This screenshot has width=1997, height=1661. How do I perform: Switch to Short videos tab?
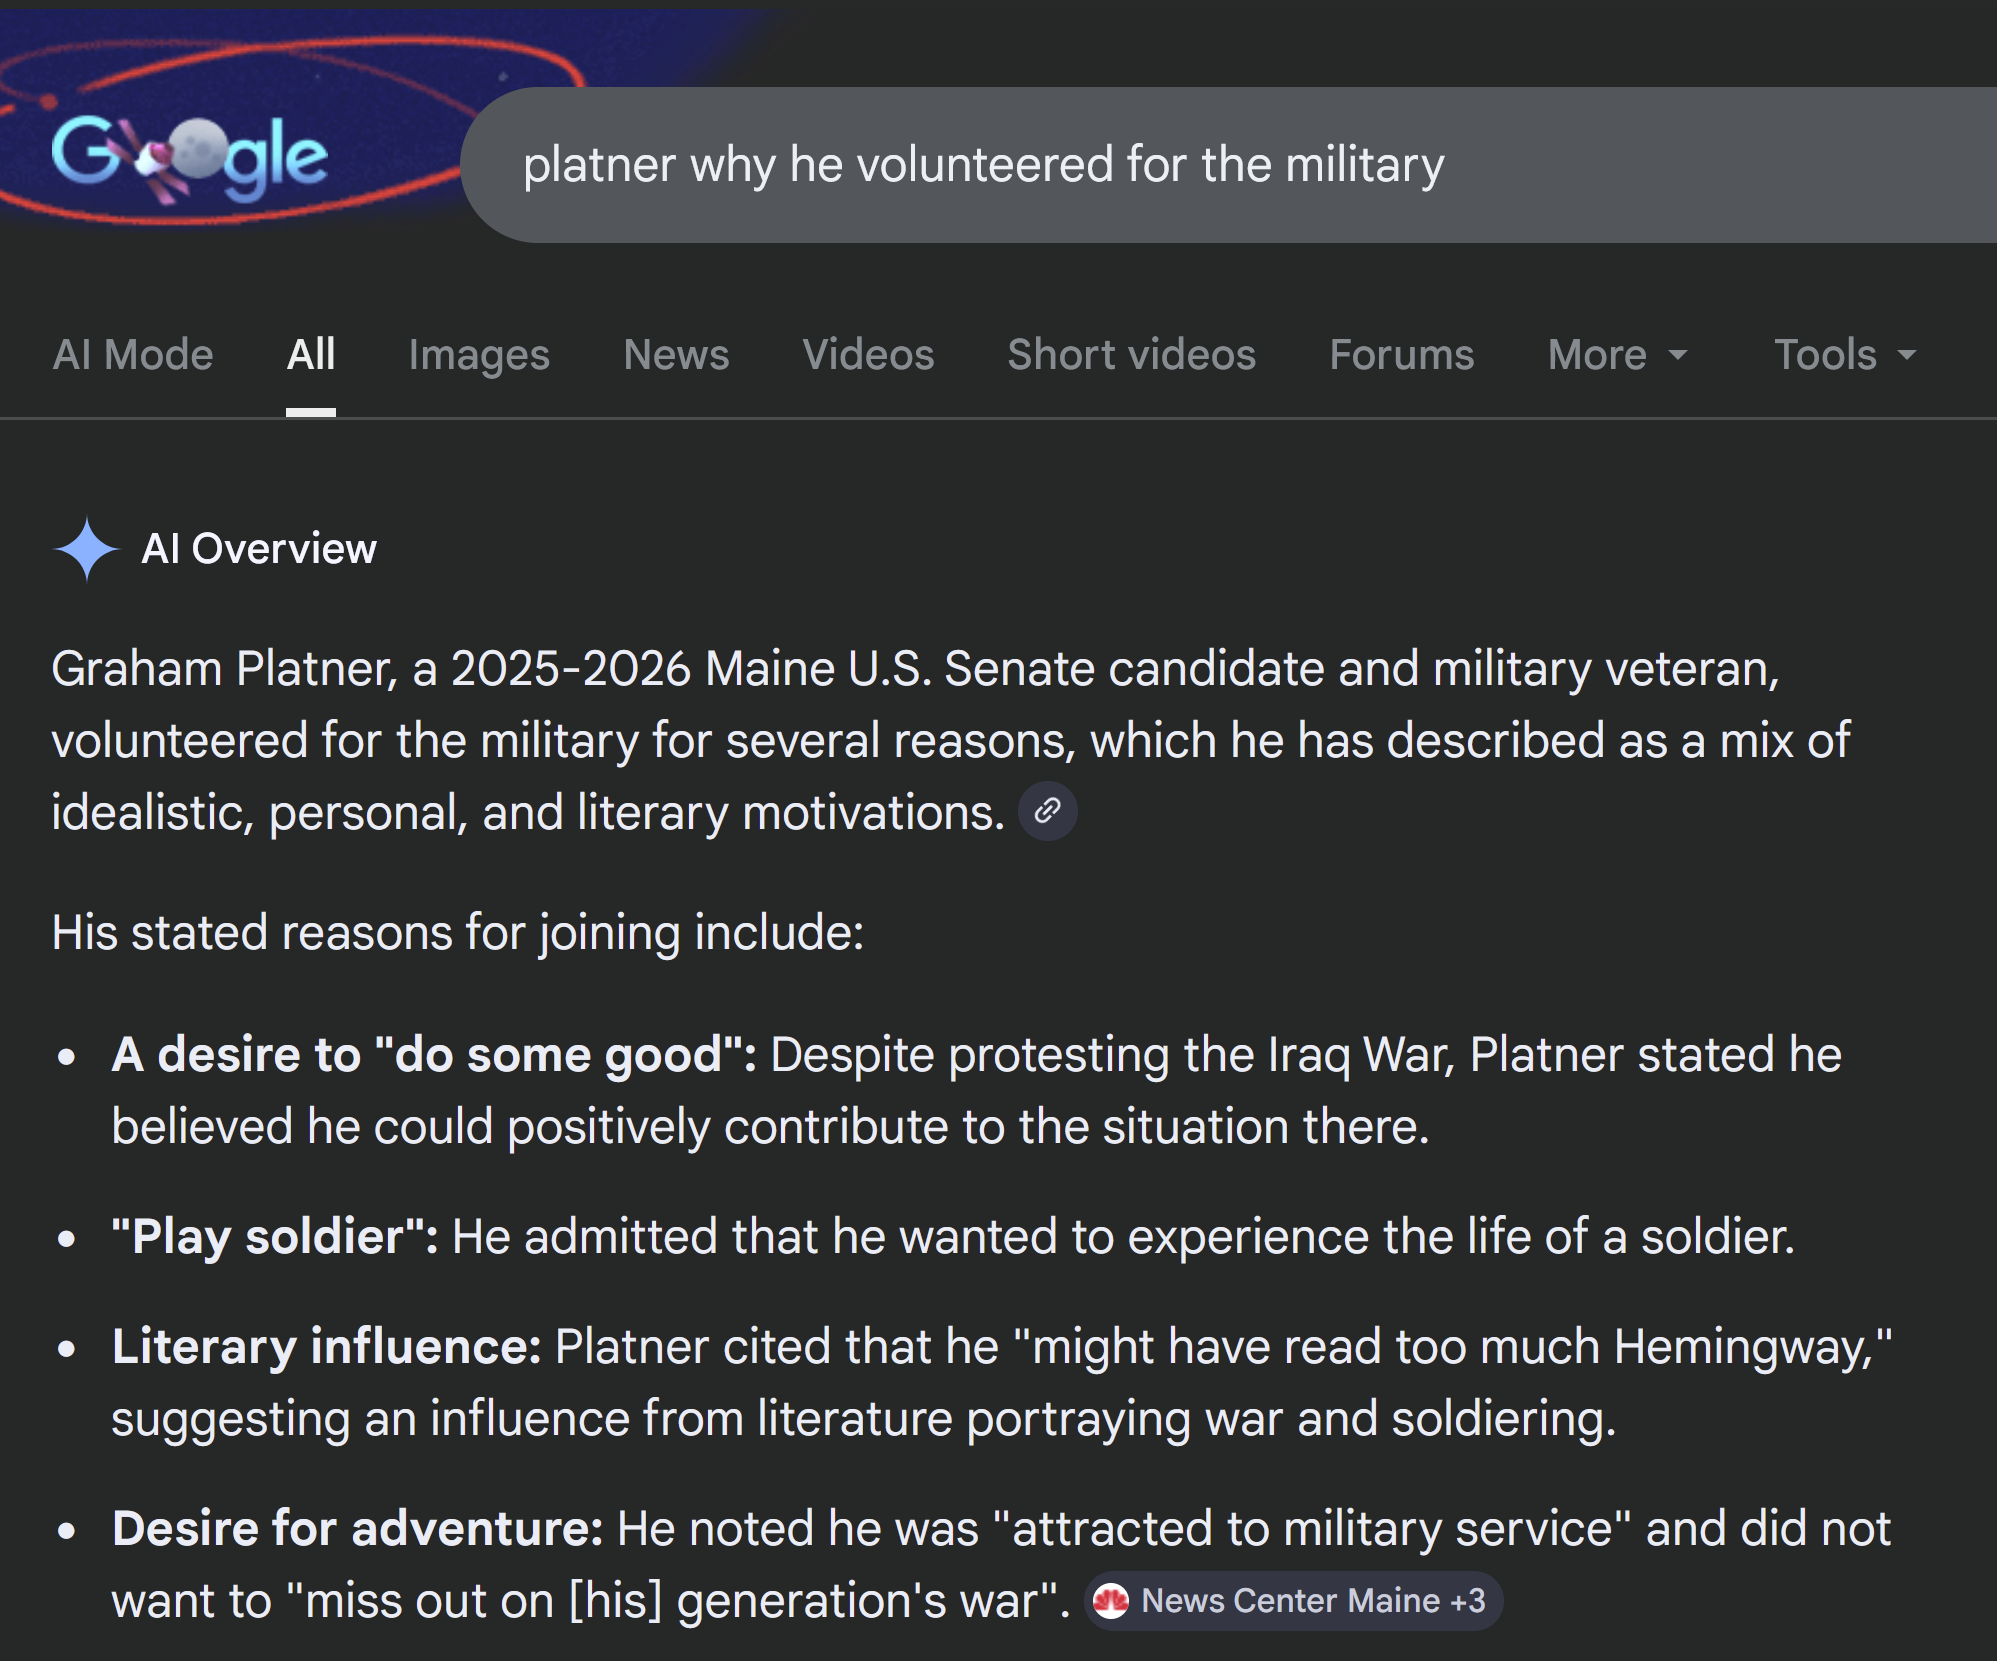tap(1131, 355)
